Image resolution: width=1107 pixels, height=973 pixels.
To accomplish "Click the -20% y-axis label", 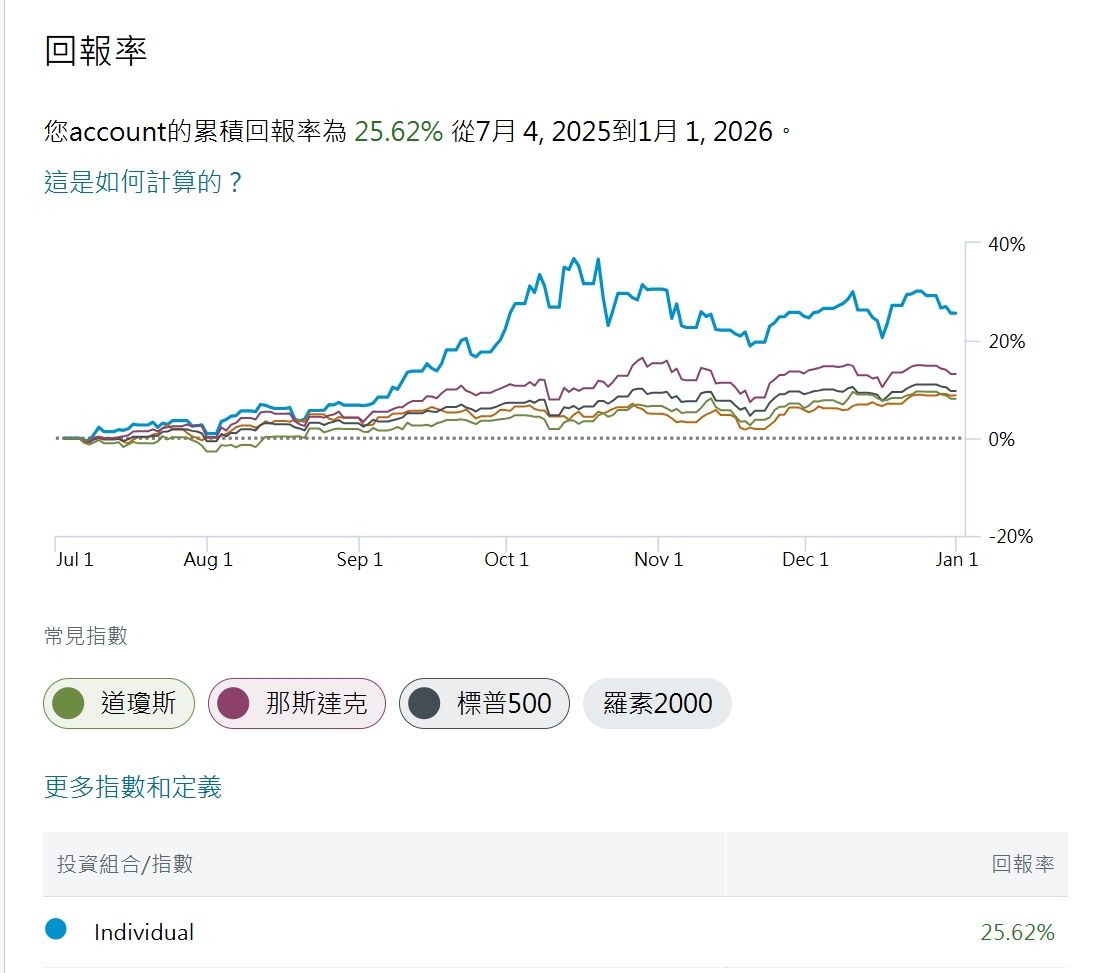I will [1010, 536].
